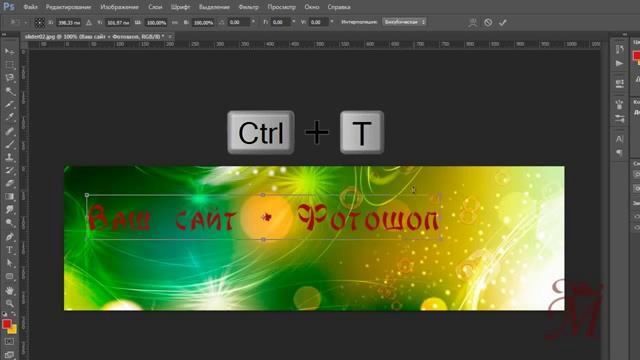Pick a reference point location square

point(40,22)
